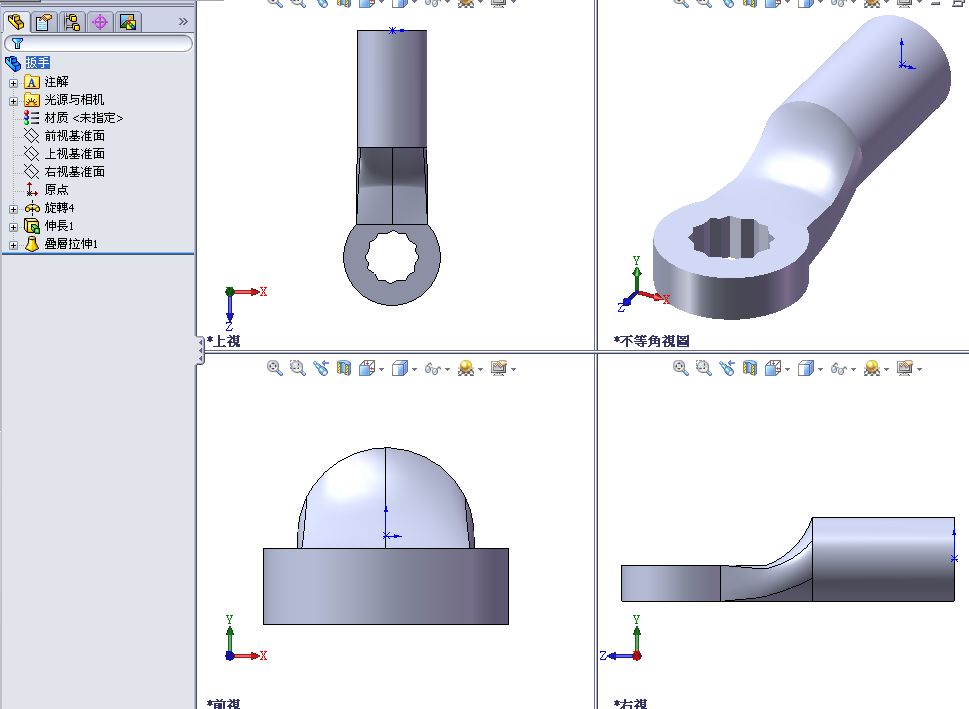
Task: Expand the 注解 annotations folder
Action: [14, 83]
